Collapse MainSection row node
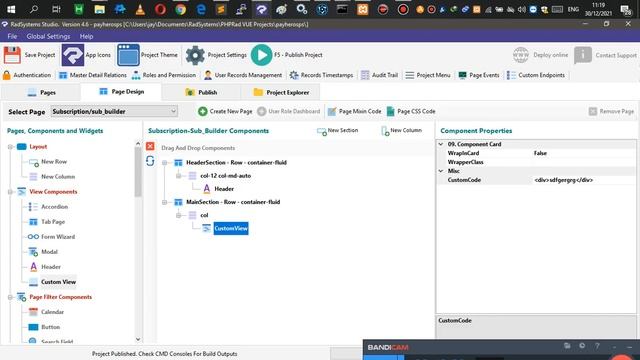Screen dimensions: 640x360 (x=164, y=202)
